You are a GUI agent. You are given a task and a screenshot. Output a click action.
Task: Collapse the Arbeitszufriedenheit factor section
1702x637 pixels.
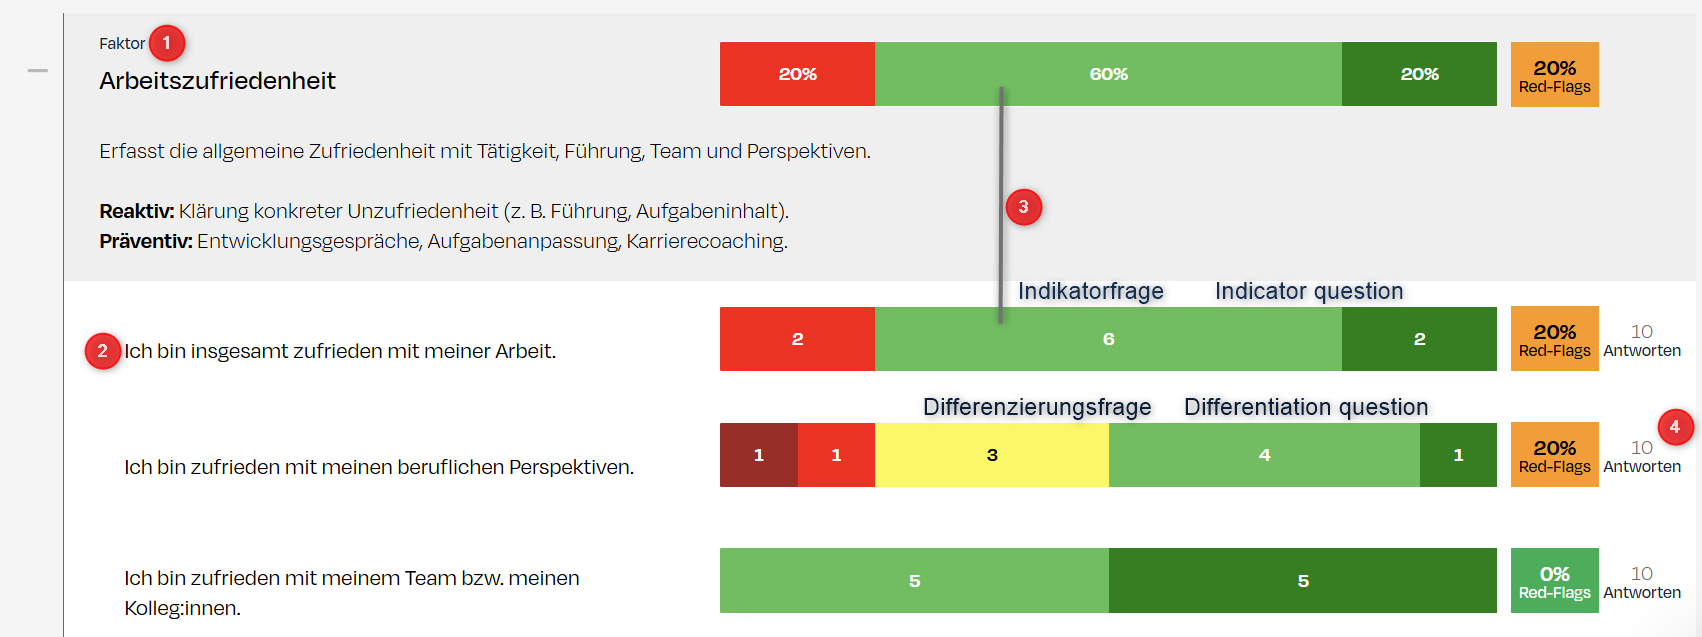[38, 71]
